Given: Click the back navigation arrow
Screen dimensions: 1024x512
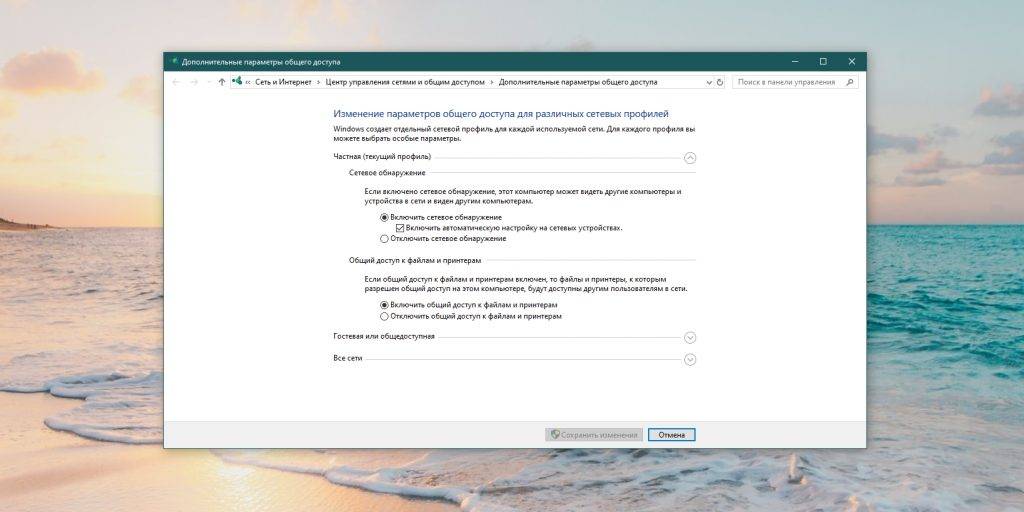Looking at the screenshot, I should click(x=177, y=82).
